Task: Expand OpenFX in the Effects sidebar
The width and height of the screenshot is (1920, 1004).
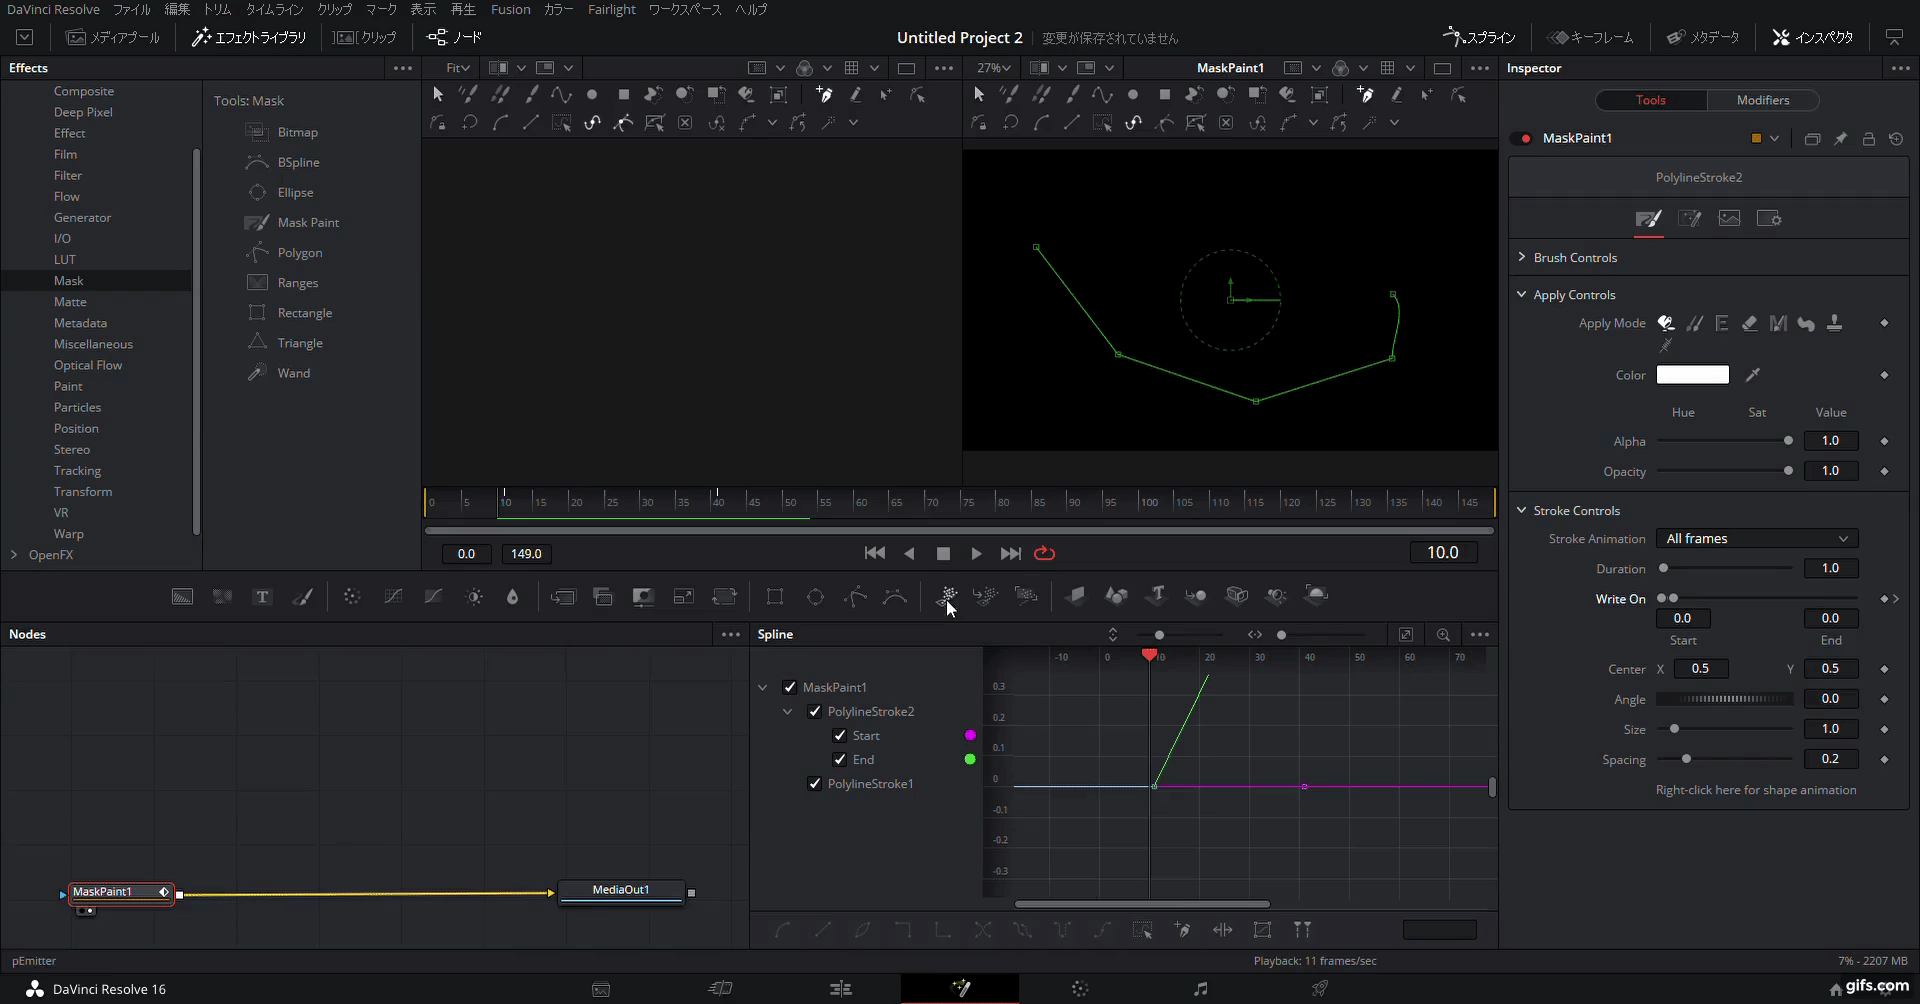Action: coord(14,555)
